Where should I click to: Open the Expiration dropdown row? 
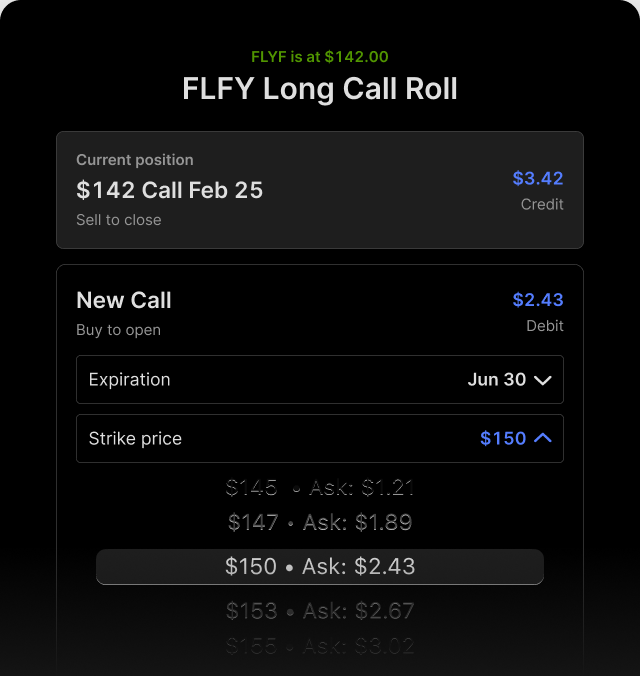click(x=320, y=380)
